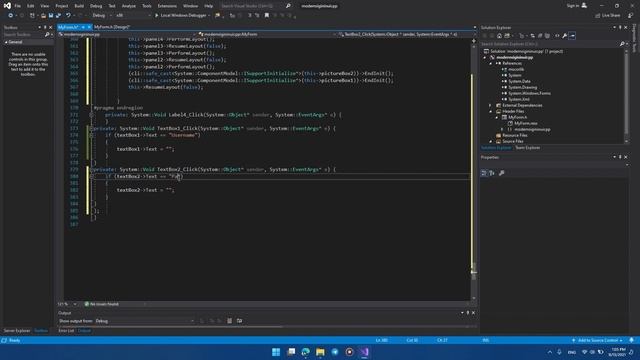Toggle word wrap icon in Output panel

click(x=240, y=321)
